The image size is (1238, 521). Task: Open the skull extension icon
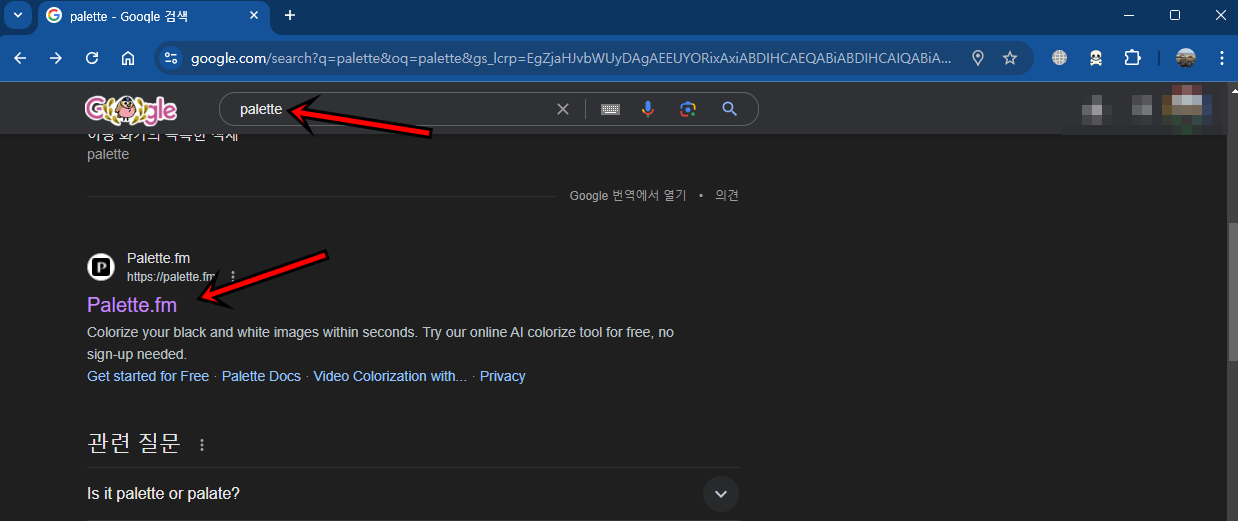coord(1096,58)
